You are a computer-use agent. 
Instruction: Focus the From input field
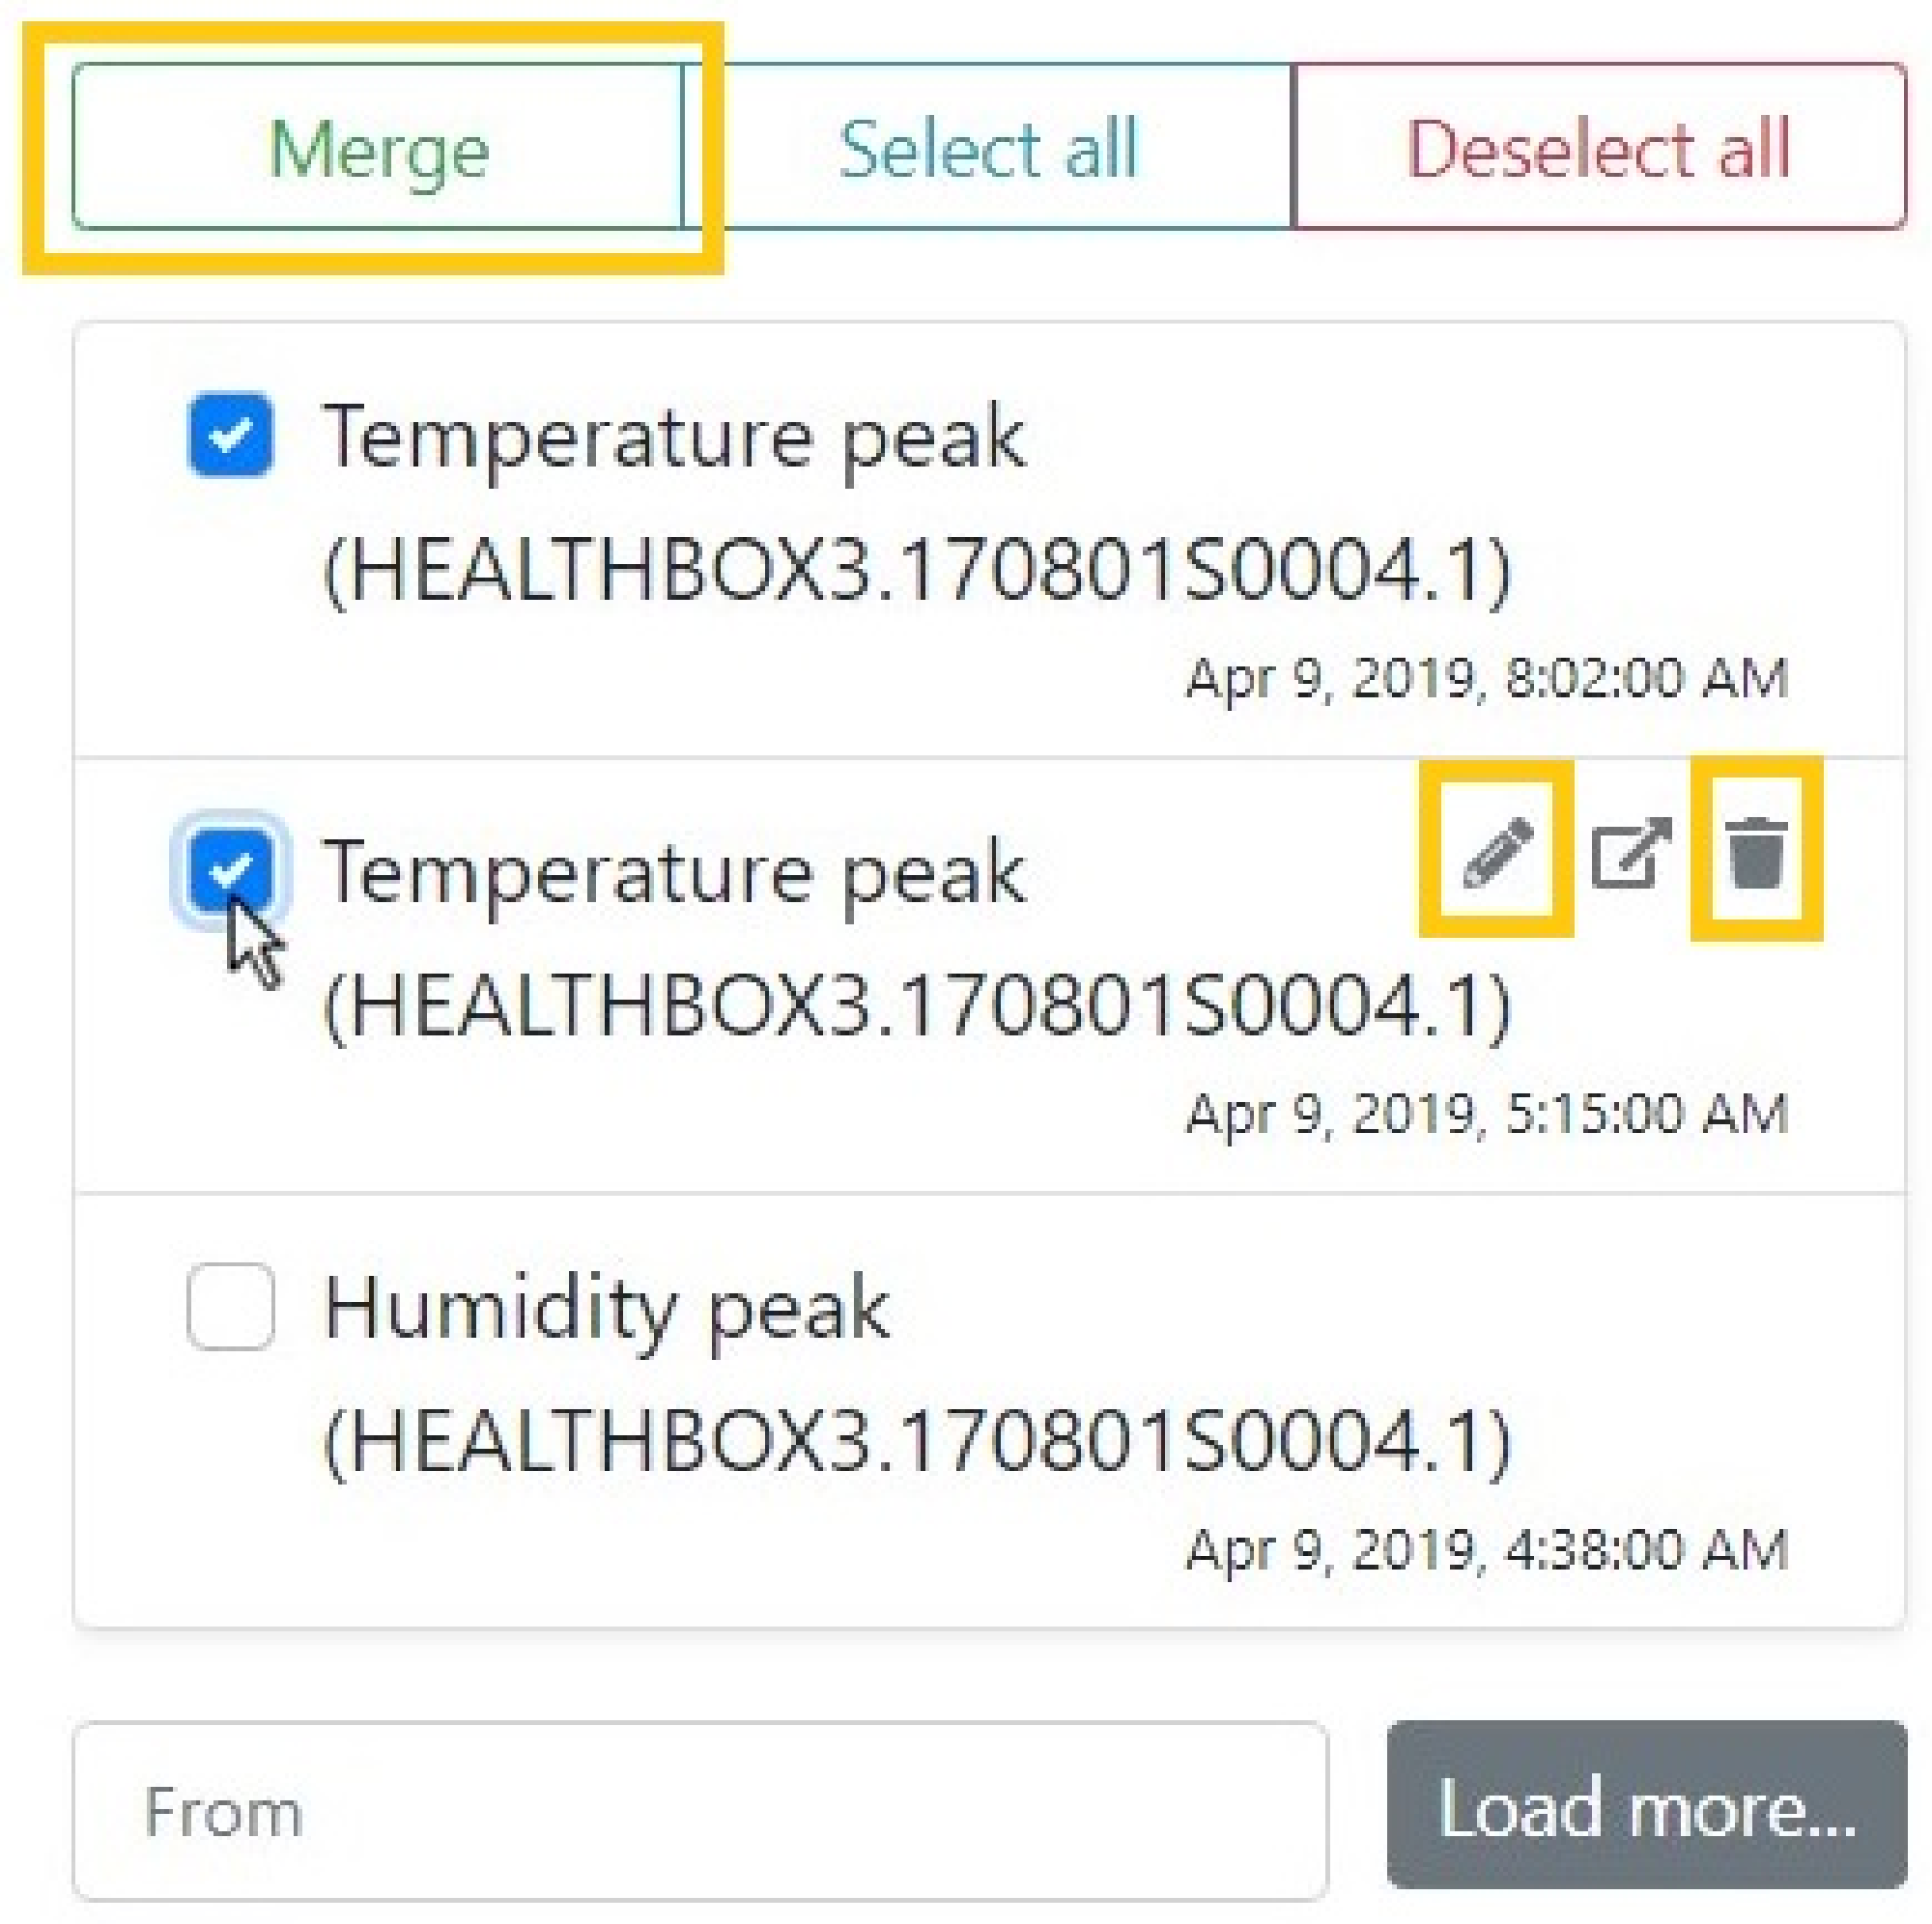(700, 1811)
